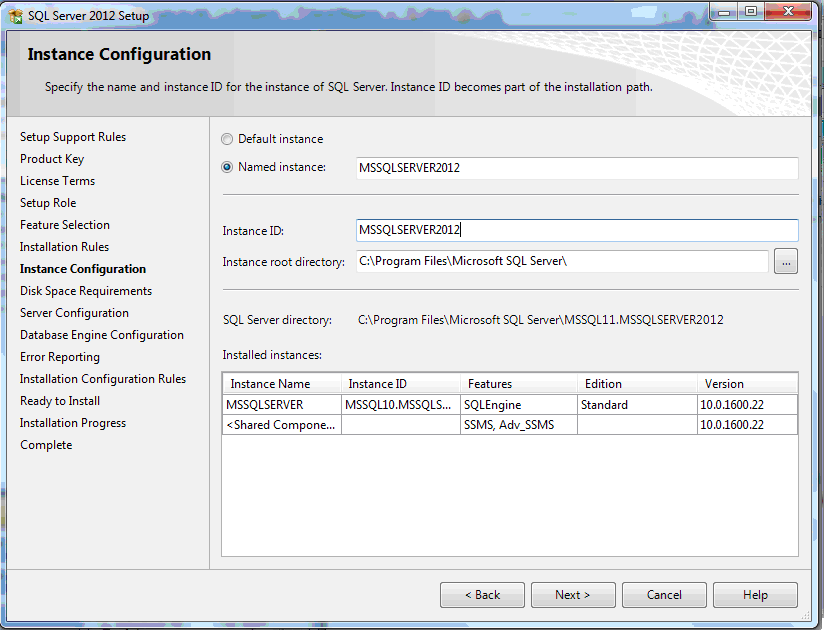Viewport: 824px width, 630px height.
Task: Cancel the SQL Server setup
Action: pyautogui.click(x=664, y=595)
